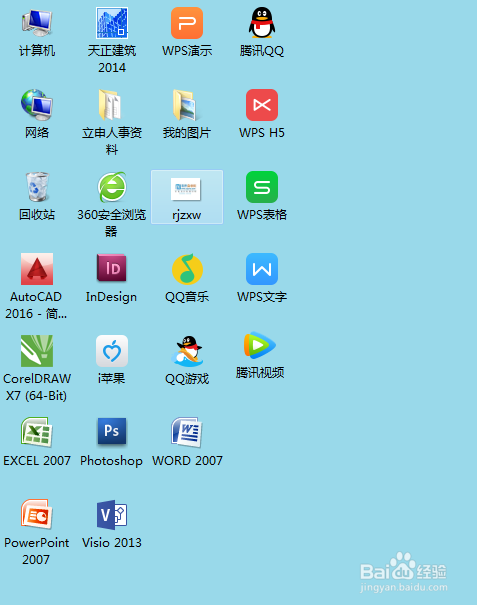The width and height of the screenshot is (477, 605).
Task: Click the Photoshop Ps icon
Action: click(x=112, y=431)
